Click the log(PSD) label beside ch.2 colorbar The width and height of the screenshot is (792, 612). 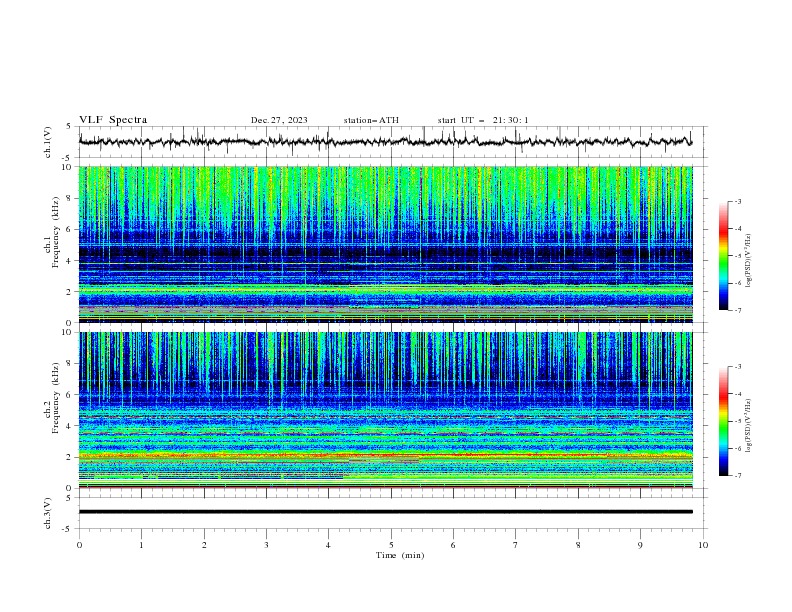coord(749,426)
